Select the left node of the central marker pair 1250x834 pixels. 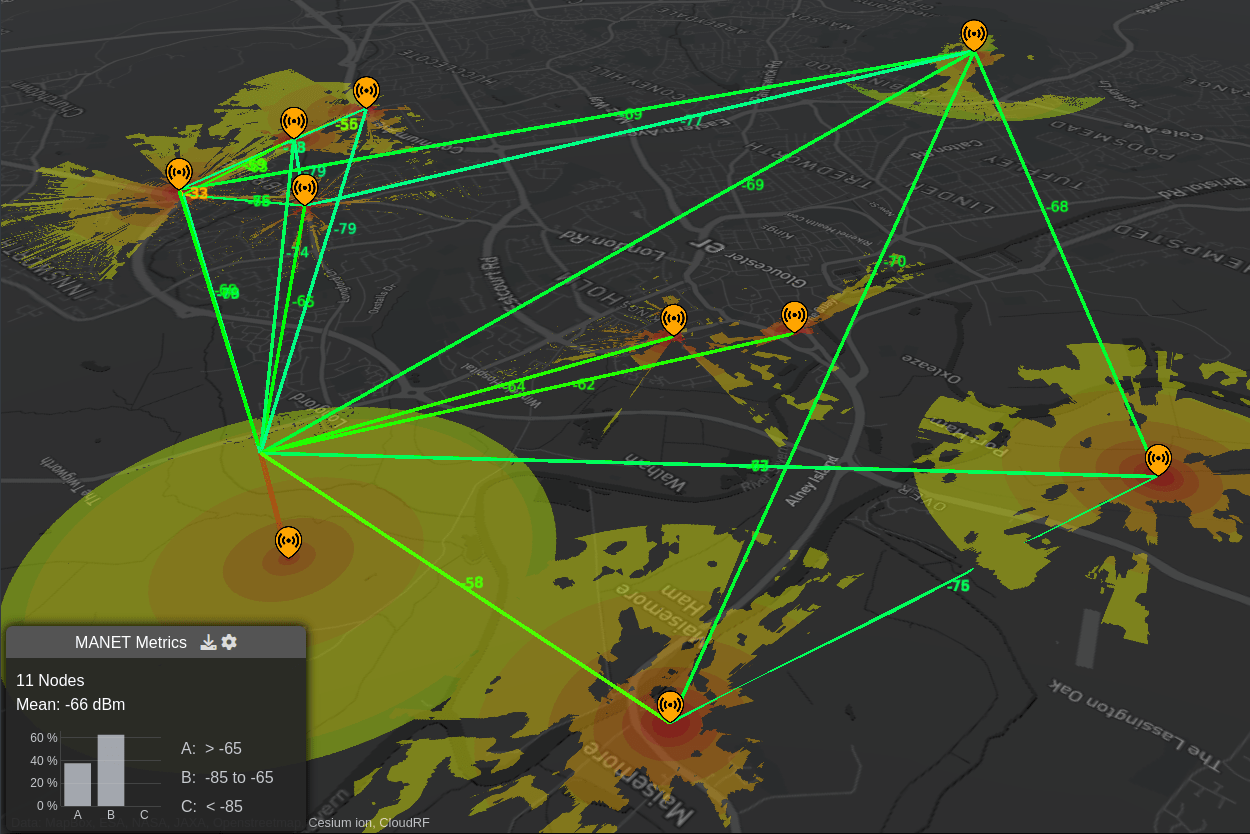click(x=673, y=319)
